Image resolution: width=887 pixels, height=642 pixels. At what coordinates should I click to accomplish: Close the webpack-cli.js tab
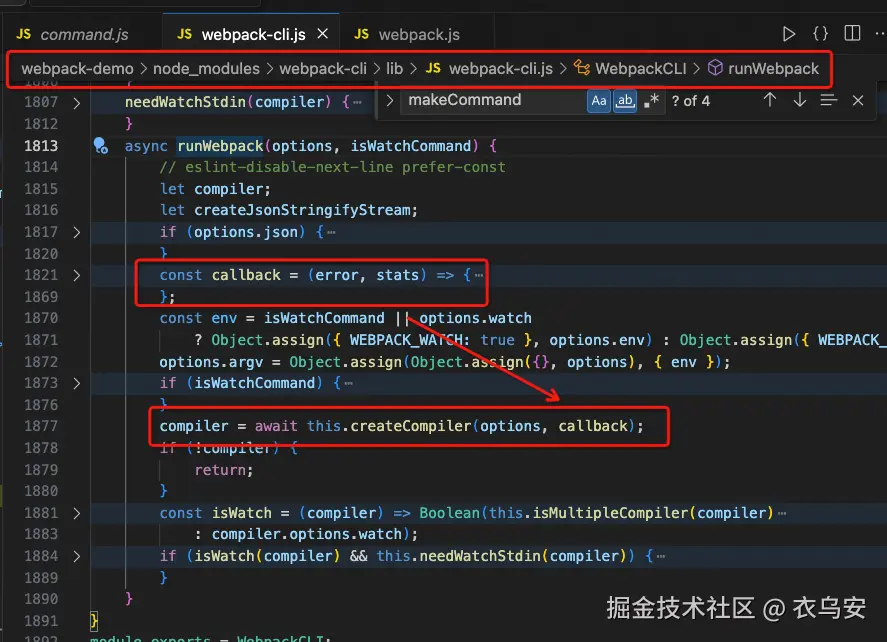click(x=322, y=34)
